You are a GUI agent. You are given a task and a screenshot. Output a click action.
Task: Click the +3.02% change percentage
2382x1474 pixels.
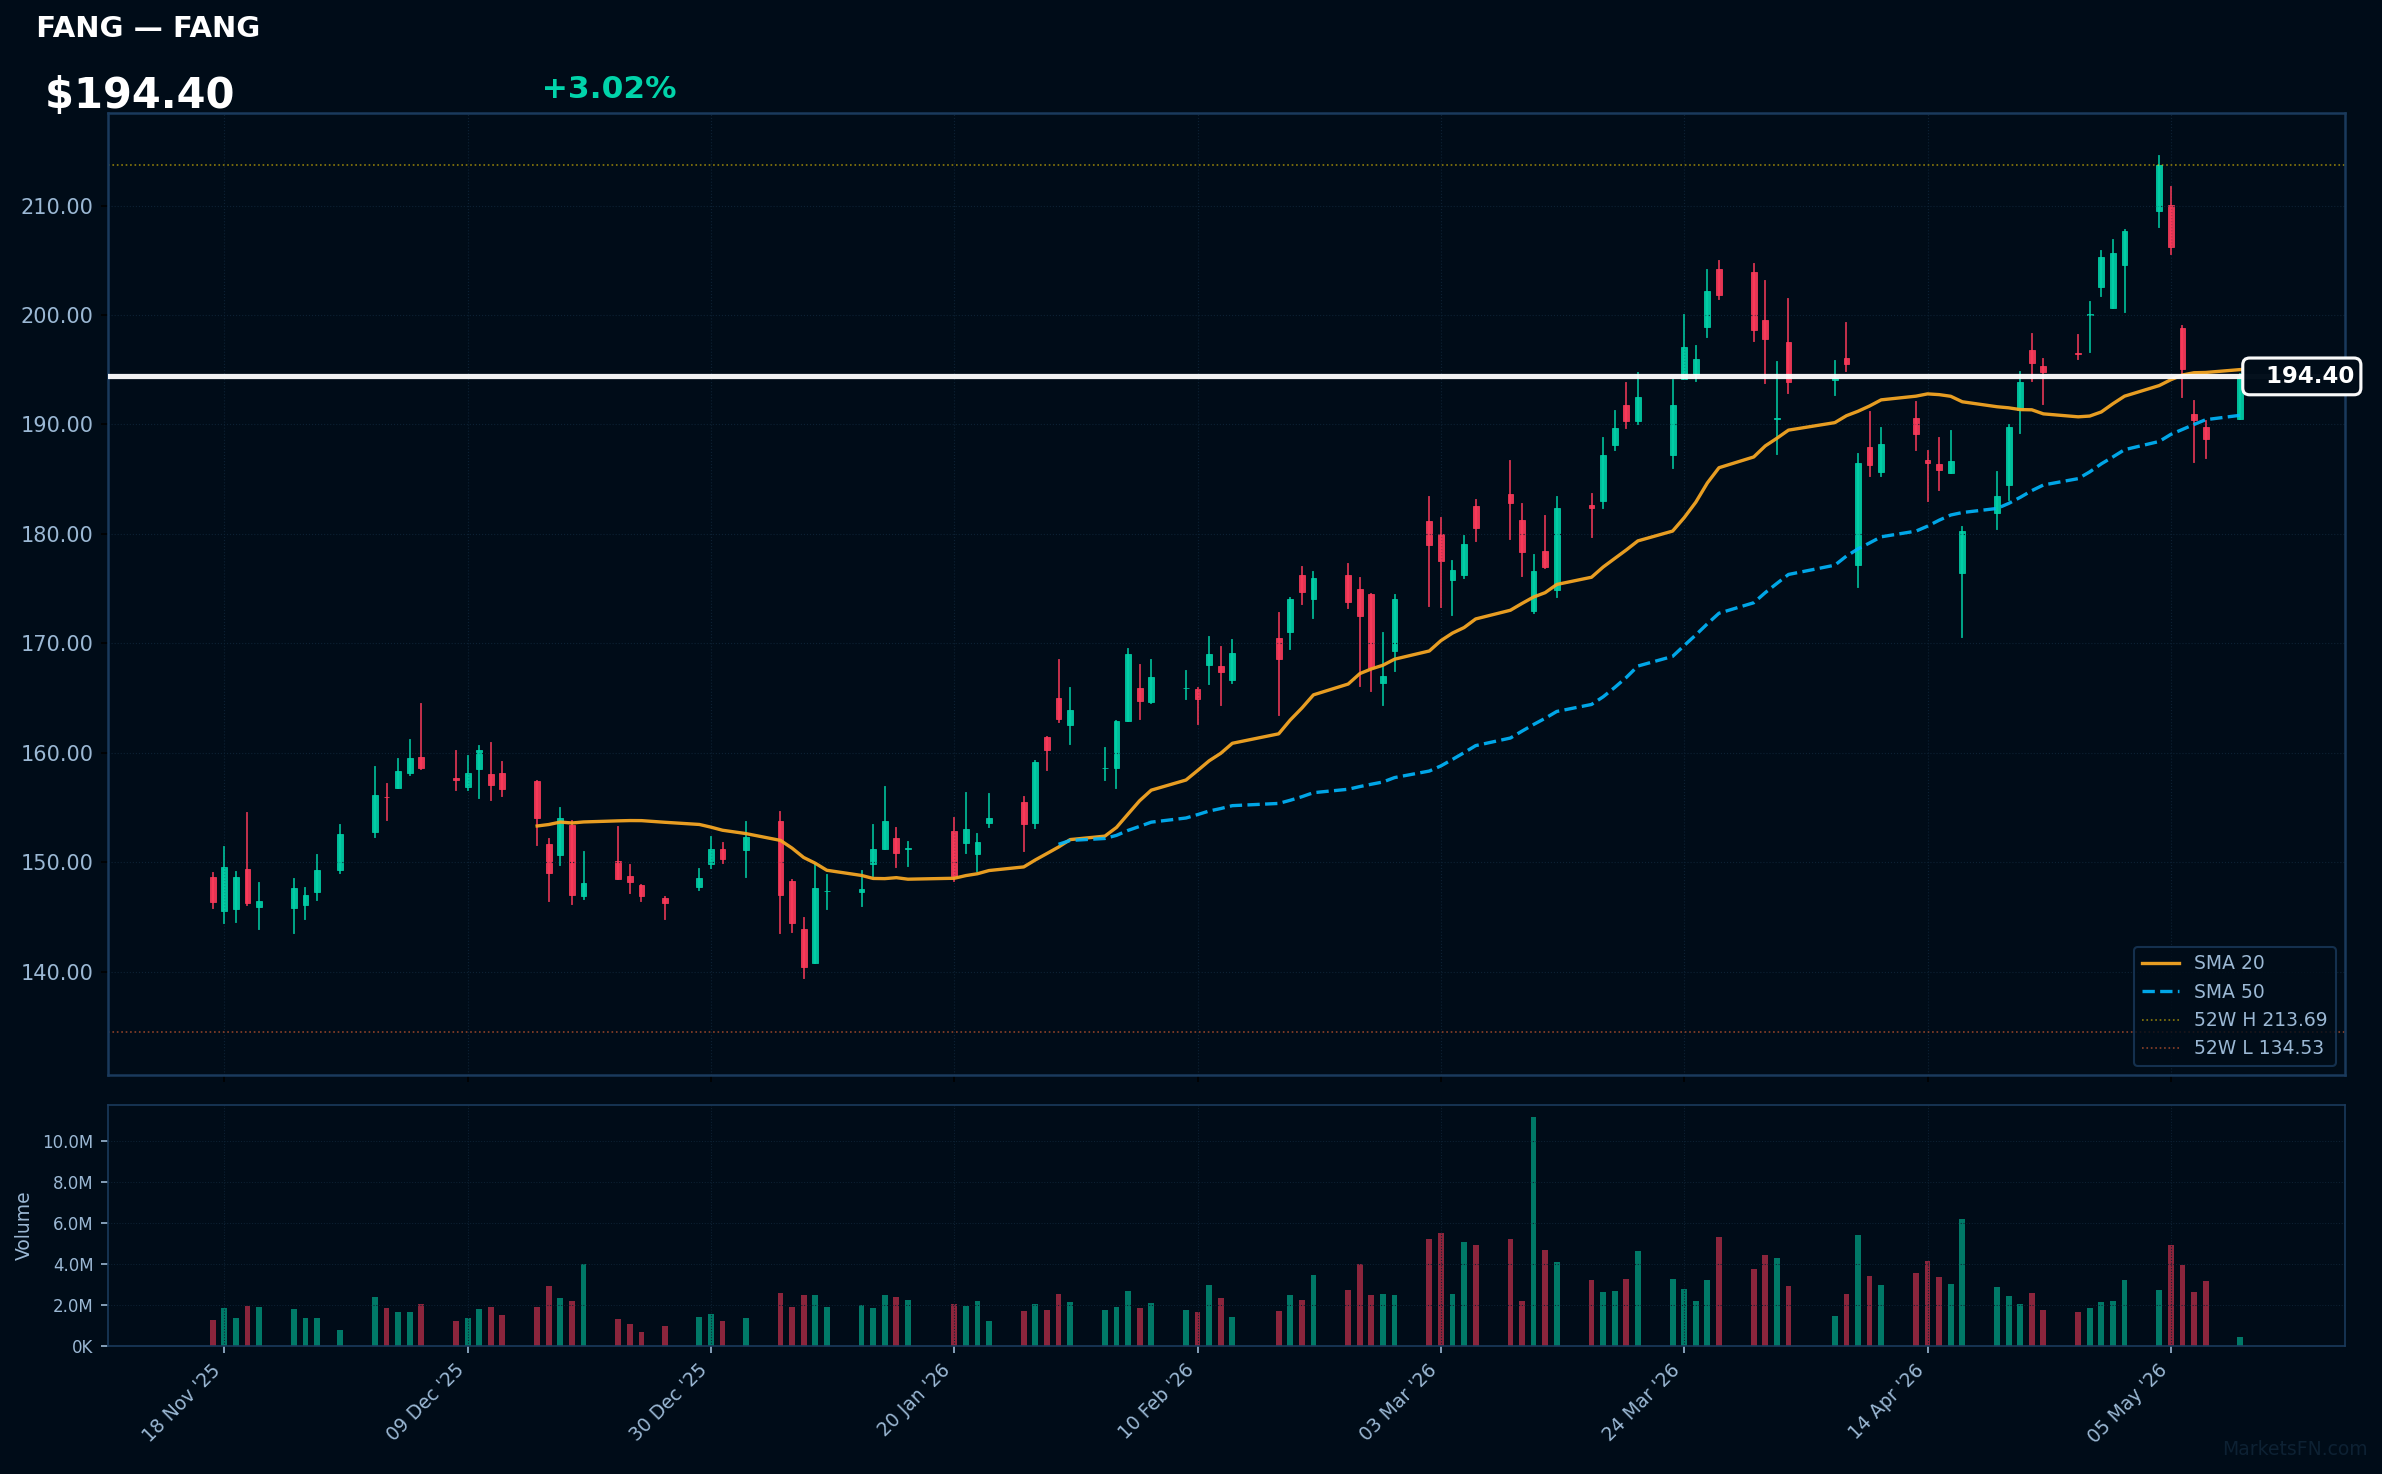(x=609, y=88)
